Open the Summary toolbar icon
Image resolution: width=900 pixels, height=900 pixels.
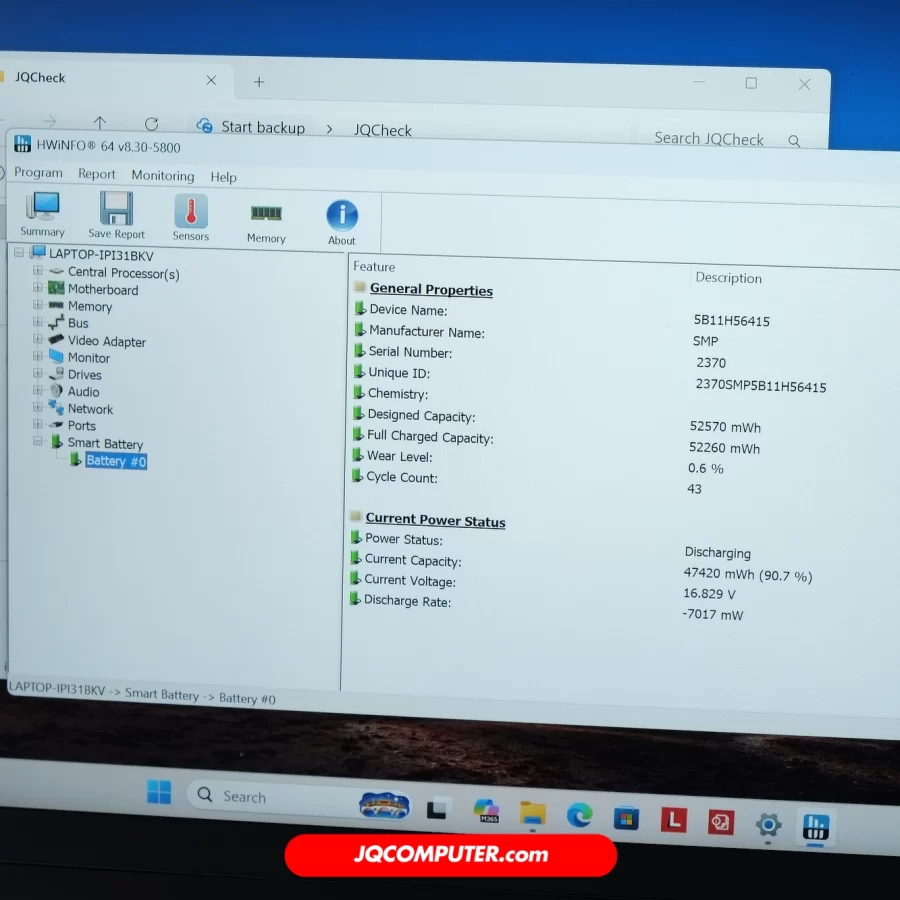[x=43, y=213]
